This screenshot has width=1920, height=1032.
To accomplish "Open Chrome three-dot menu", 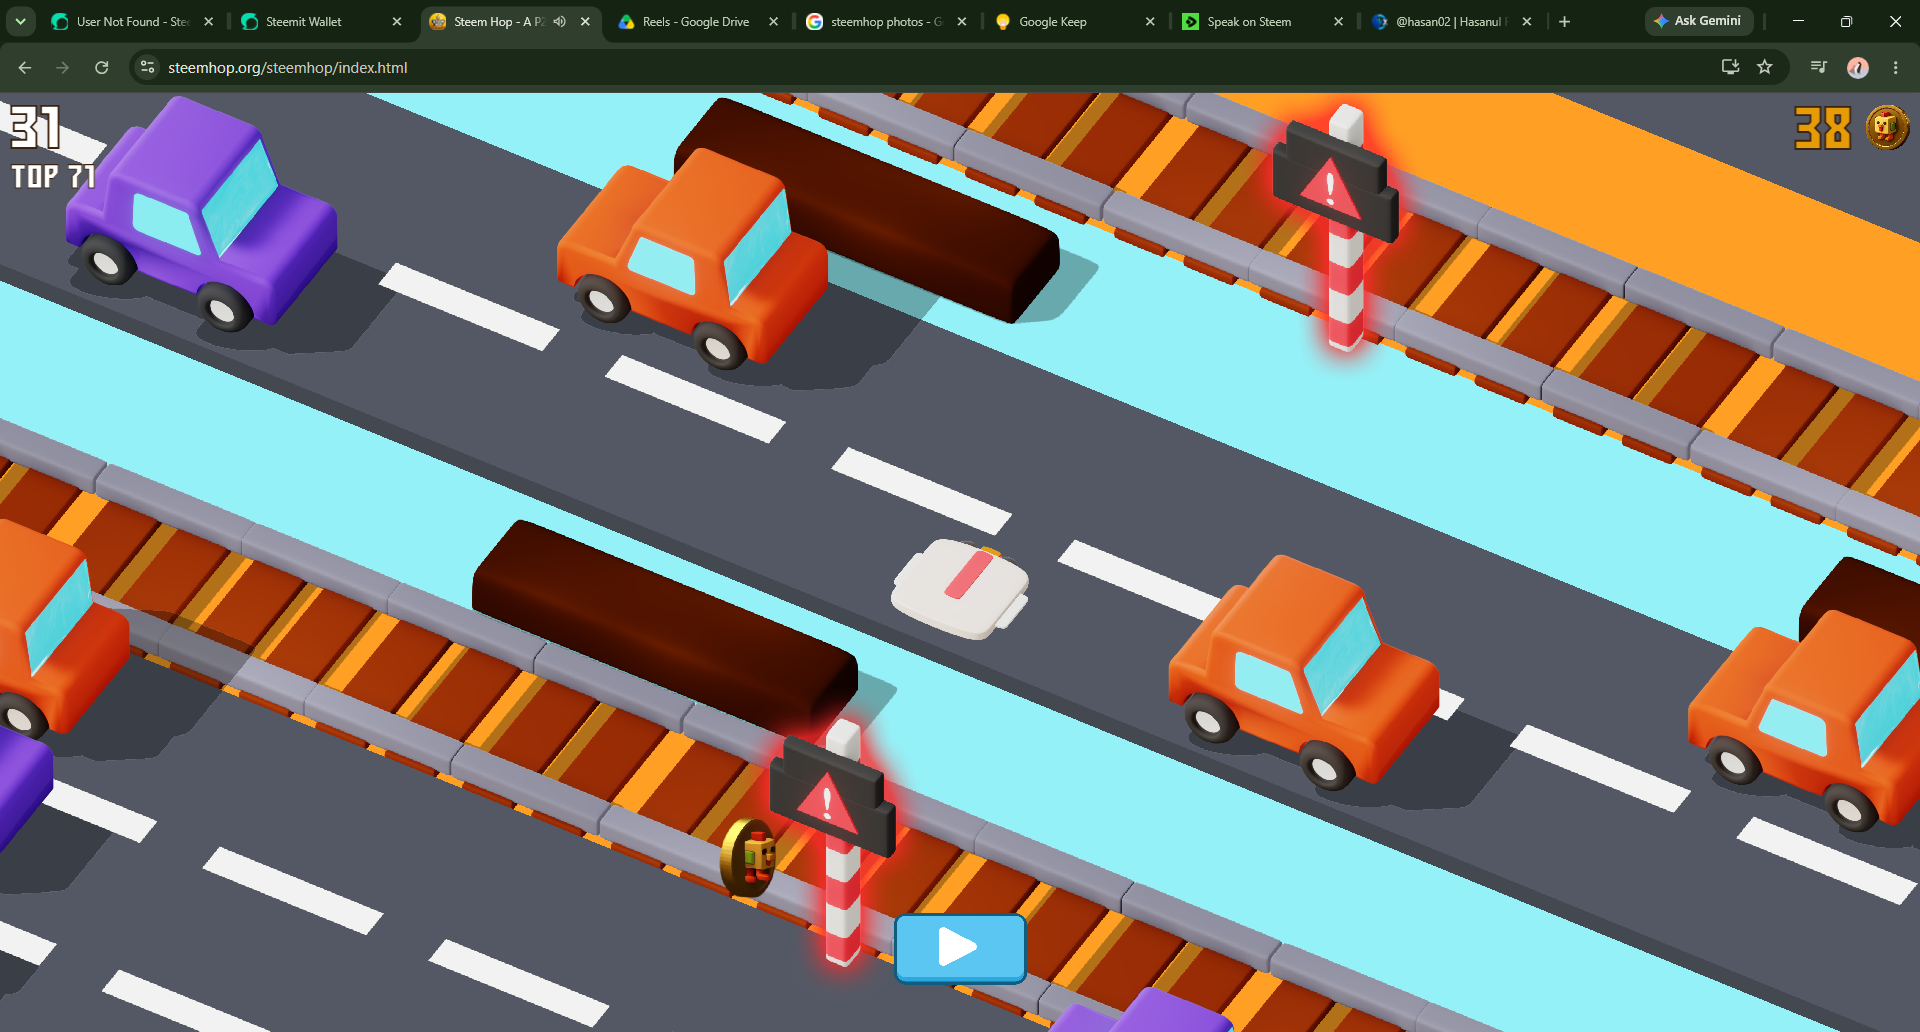I will pyautogui.click(x=1896, y=67).
